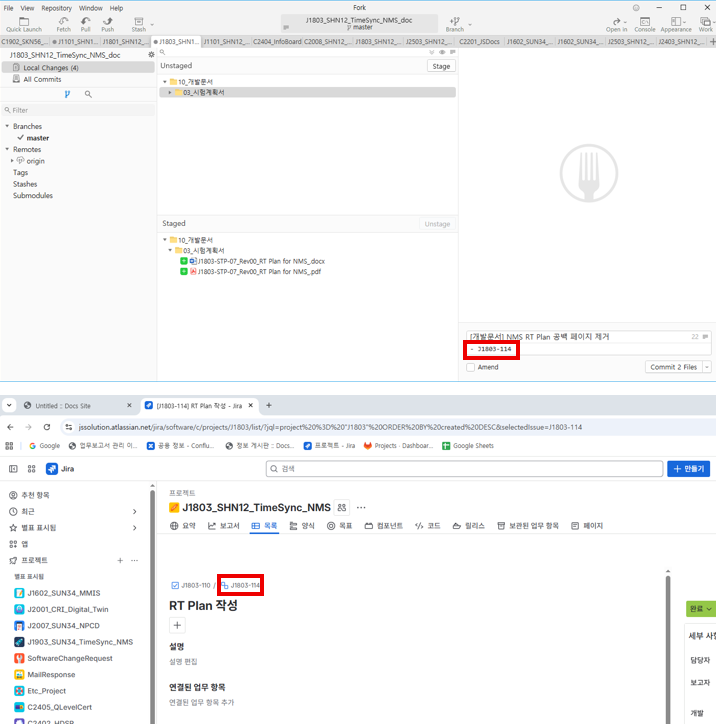Expand the origin remote
The image size is (716, 724).
point(12,160)
